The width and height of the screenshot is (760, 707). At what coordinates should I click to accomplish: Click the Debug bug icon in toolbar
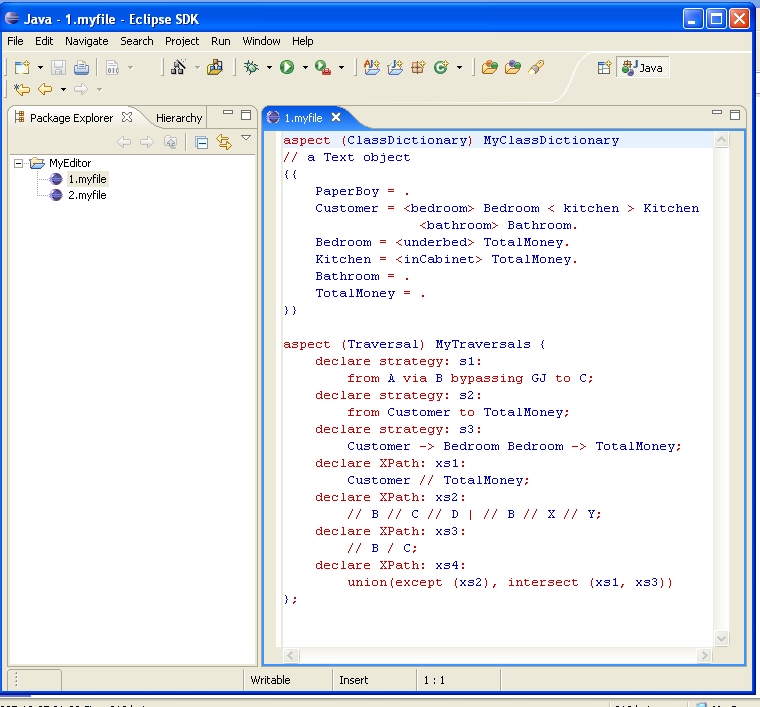(x=251, y=68)
